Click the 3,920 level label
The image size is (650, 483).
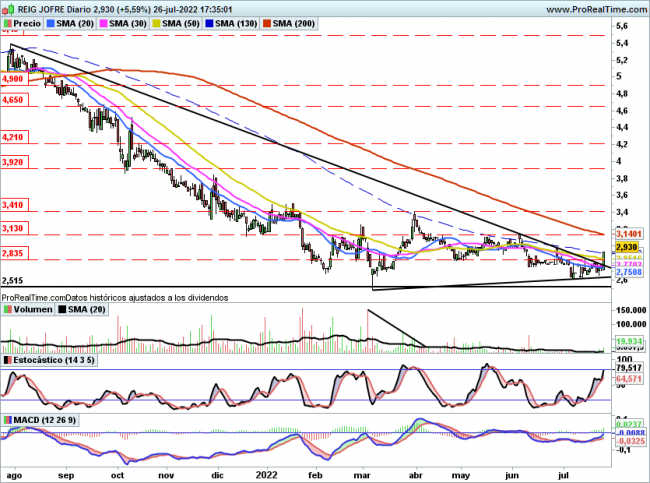click(13, 162)
